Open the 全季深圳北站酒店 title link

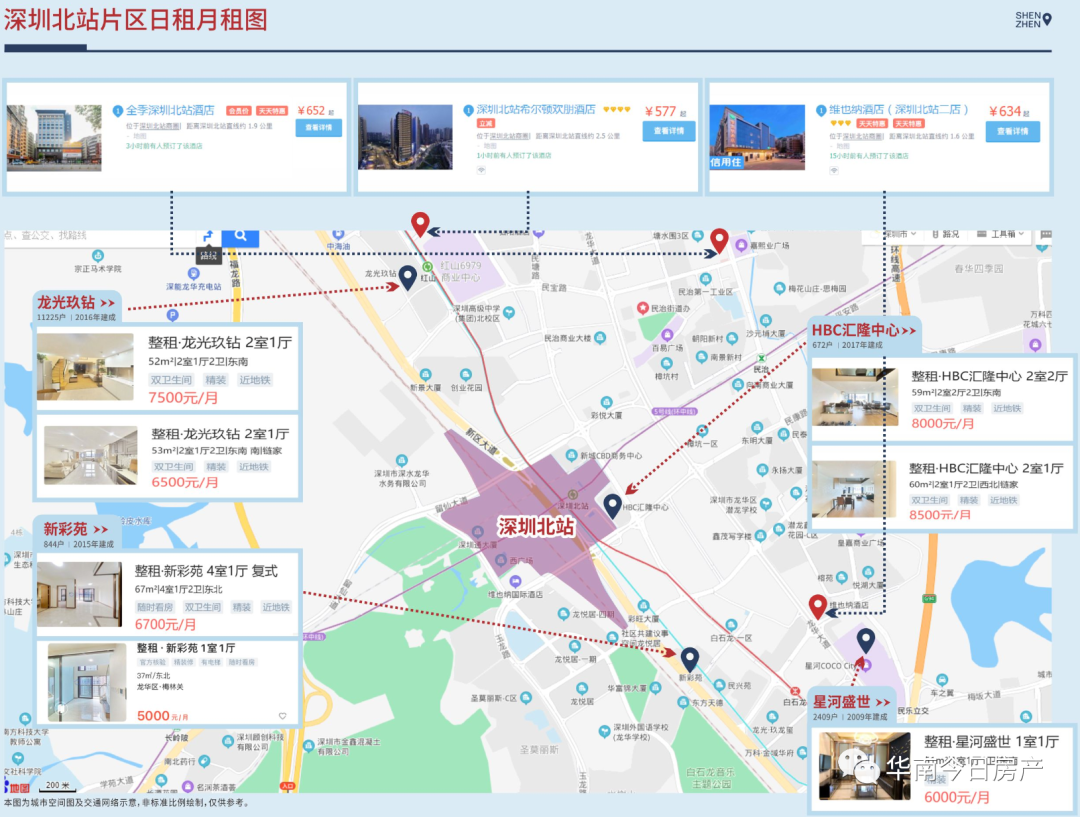(170, 110)
